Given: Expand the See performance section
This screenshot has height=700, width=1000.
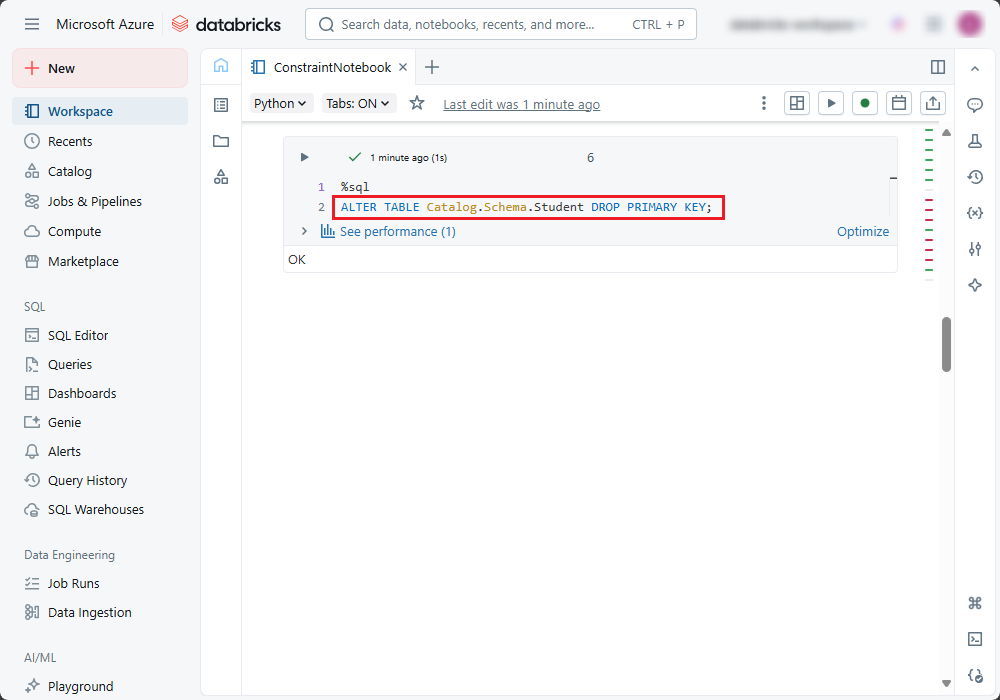Looking at the screenshot, I should [x=304, y=231].
